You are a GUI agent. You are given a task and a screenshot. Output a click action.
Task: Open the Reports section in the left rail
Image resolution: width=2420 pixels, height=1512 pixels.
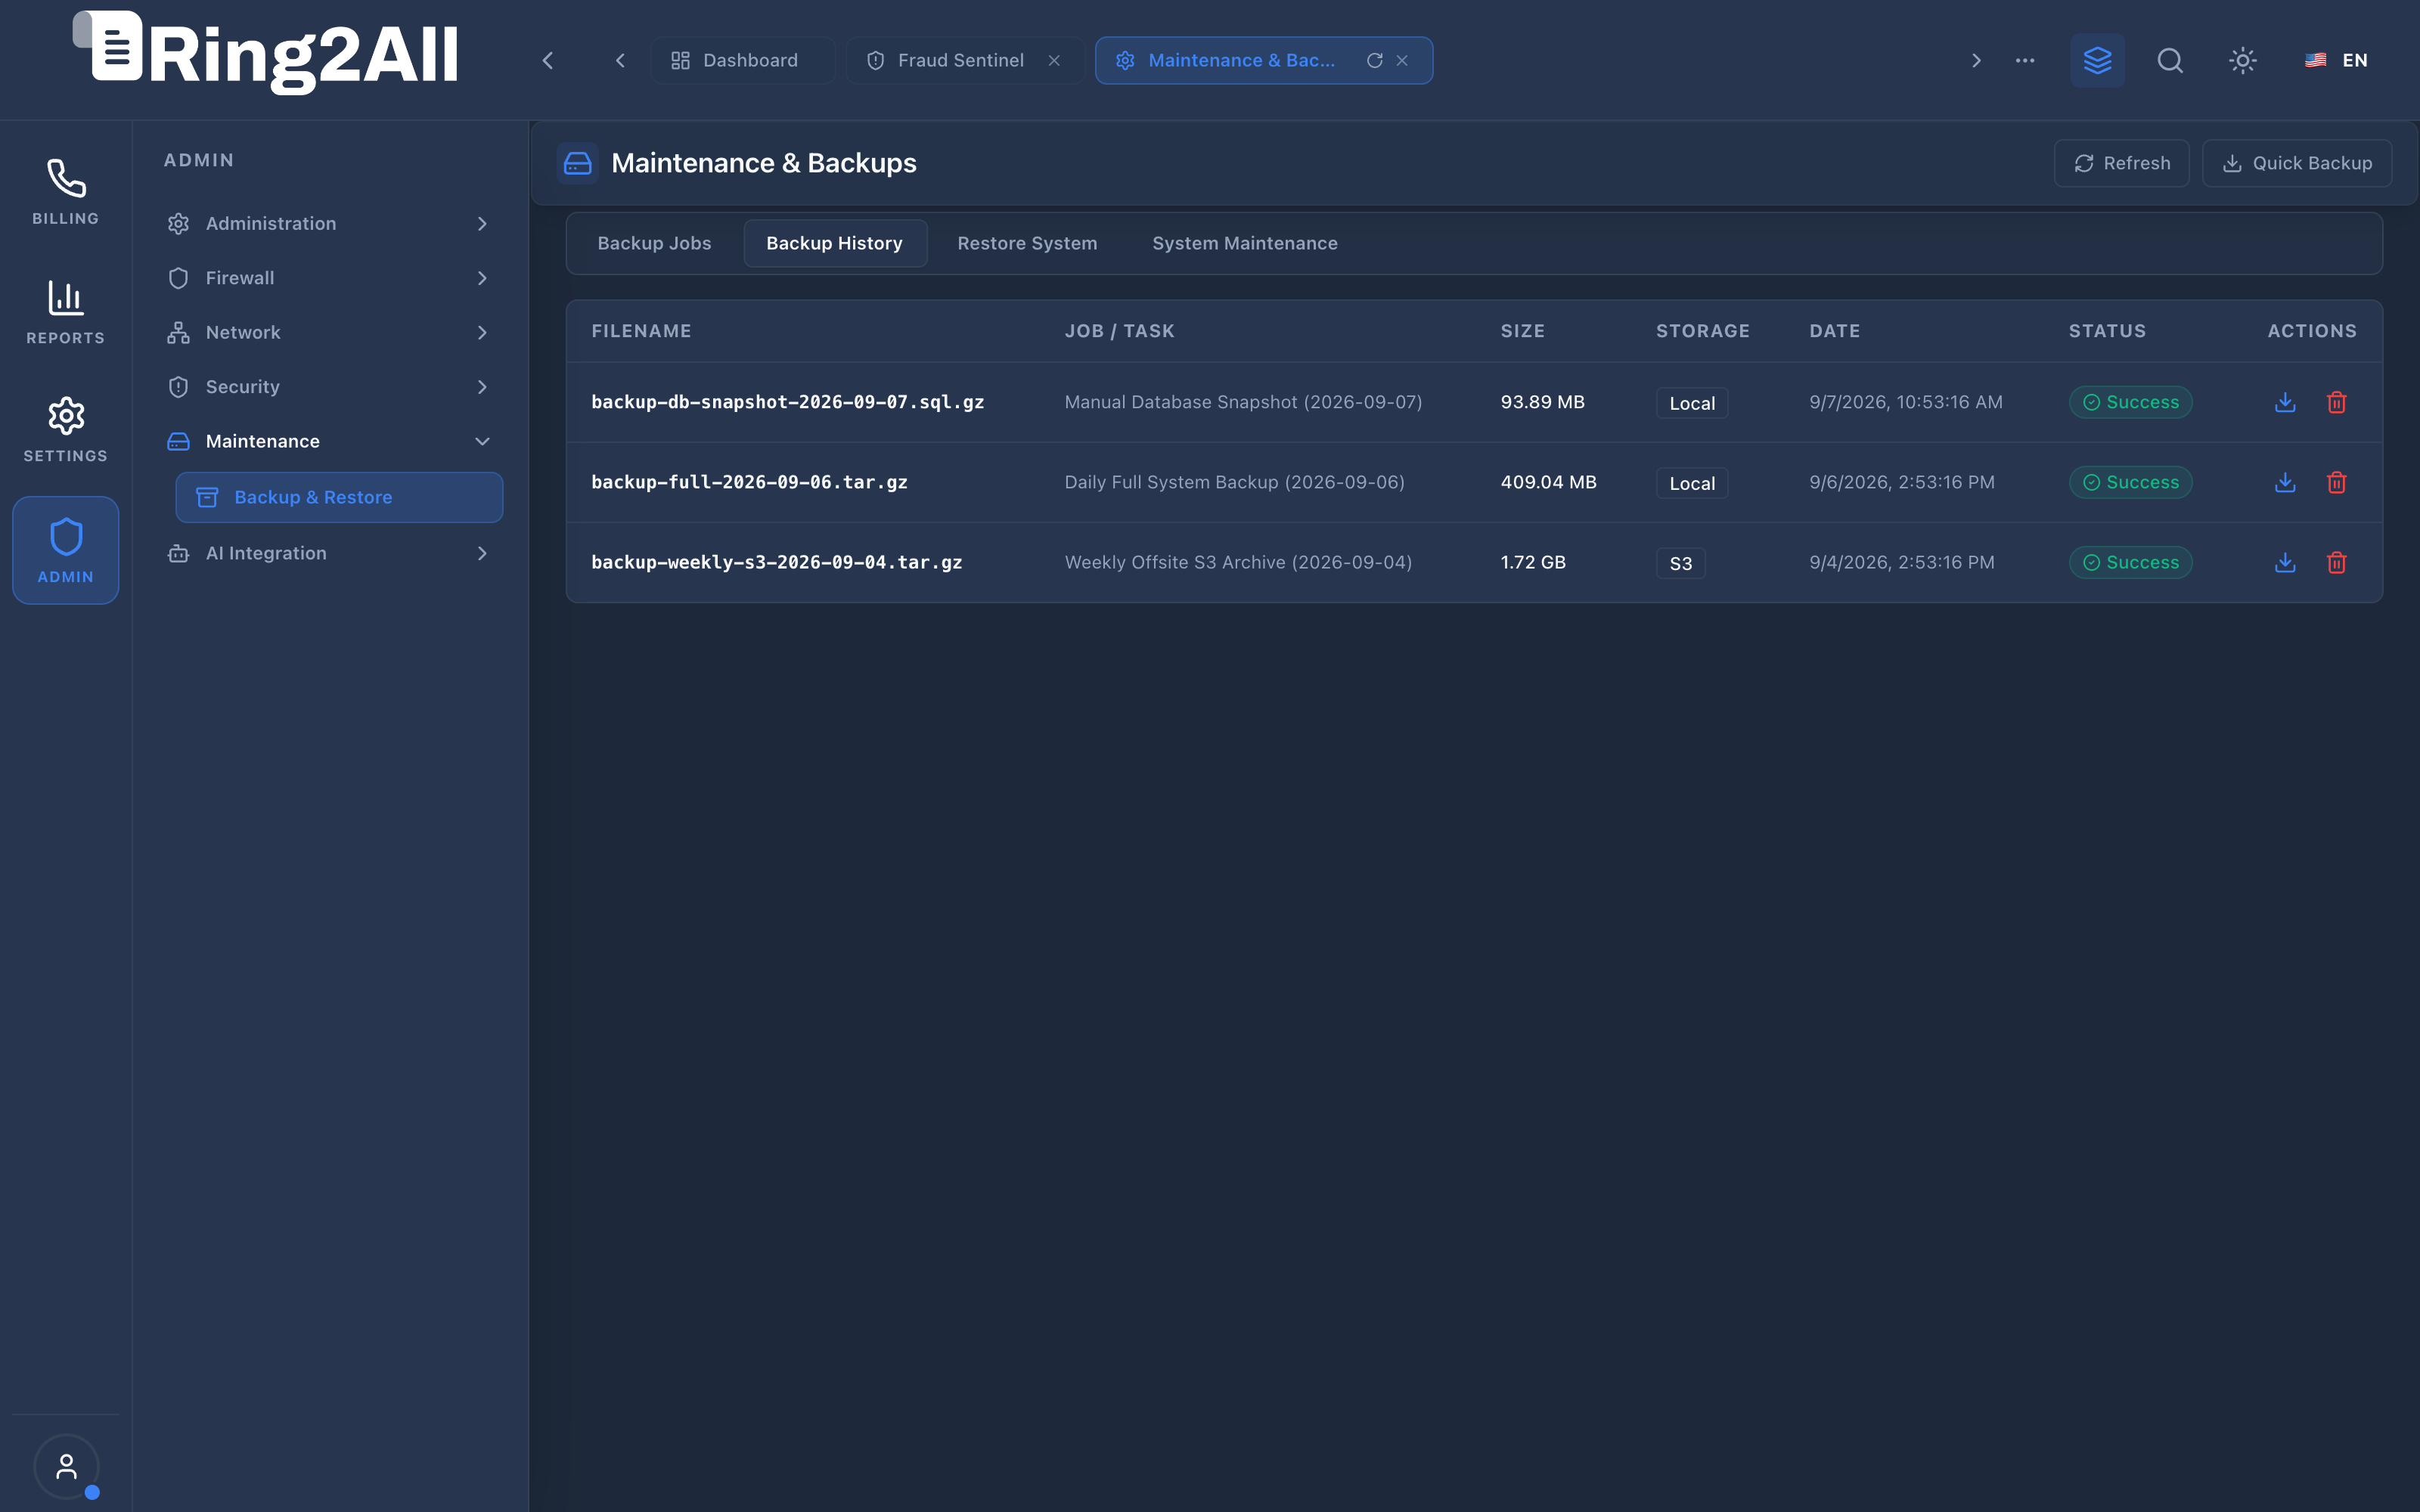click(x=66, y=312)
